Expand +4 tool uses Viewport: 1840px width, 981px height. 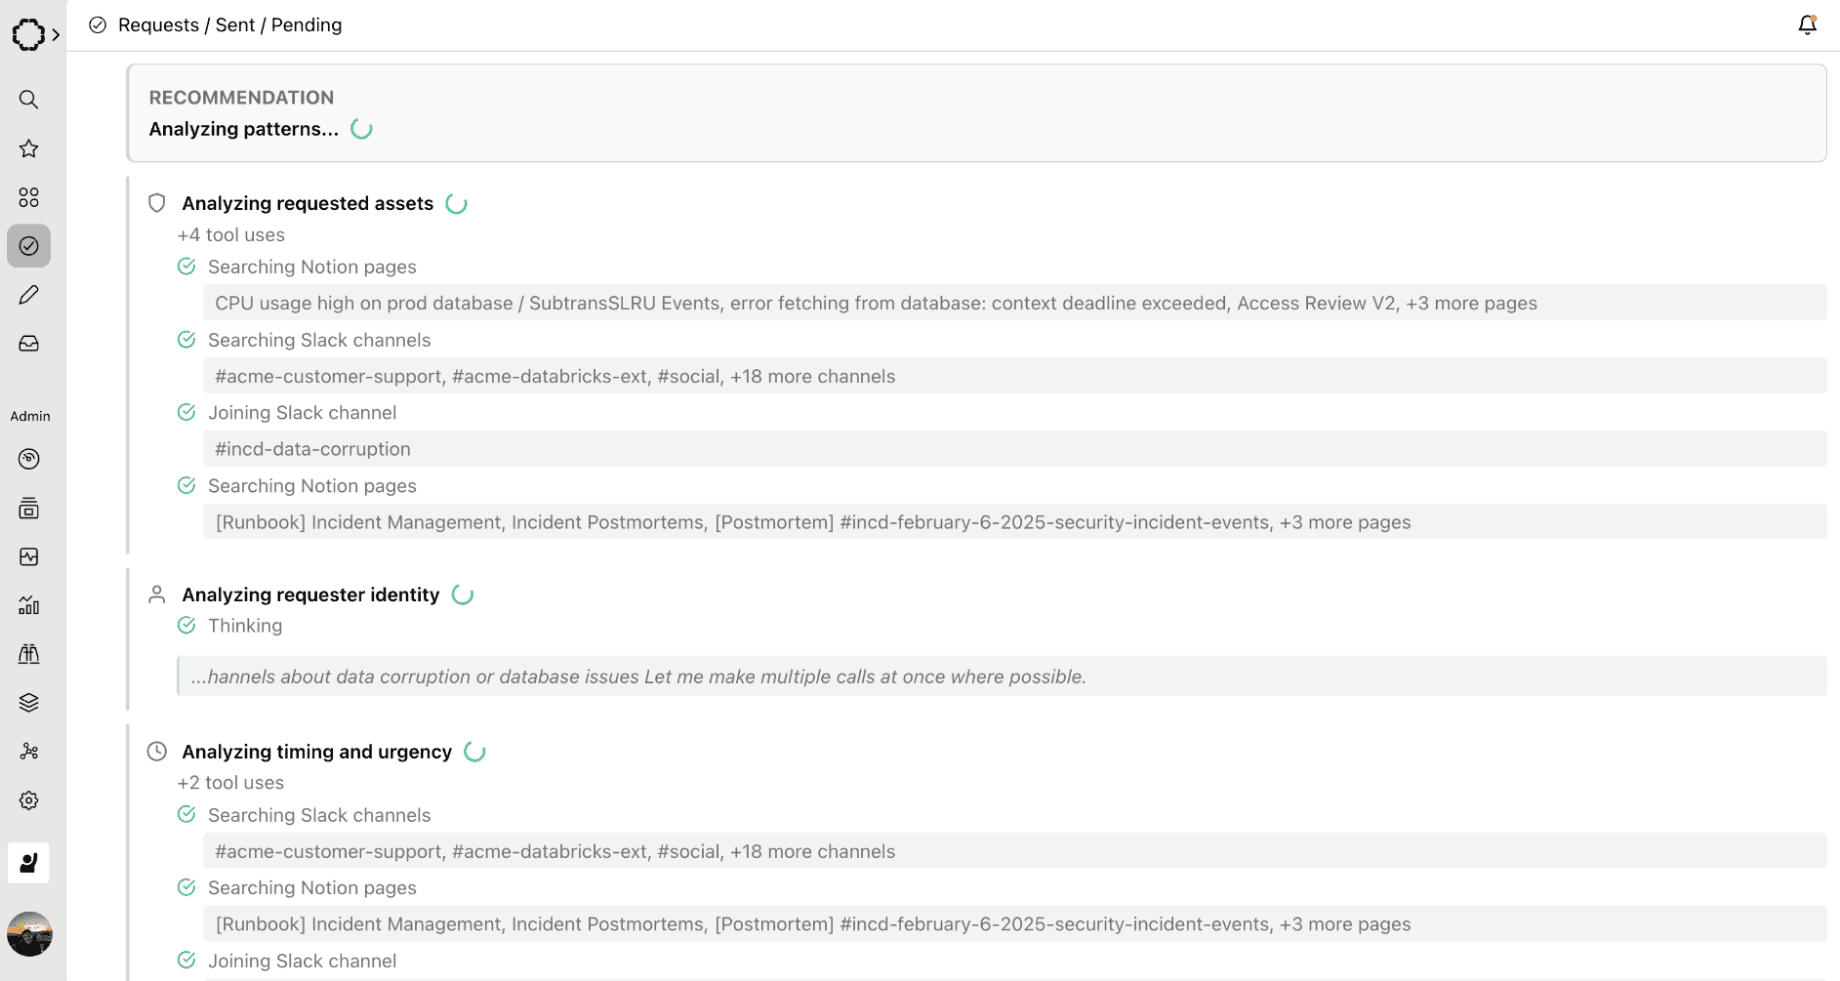coord(231,235)
